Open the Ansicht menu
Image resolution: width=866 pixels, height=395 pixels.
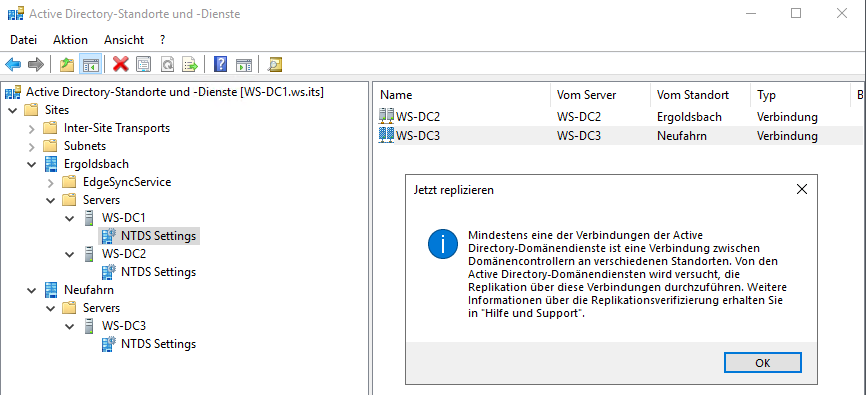point(124,40)
